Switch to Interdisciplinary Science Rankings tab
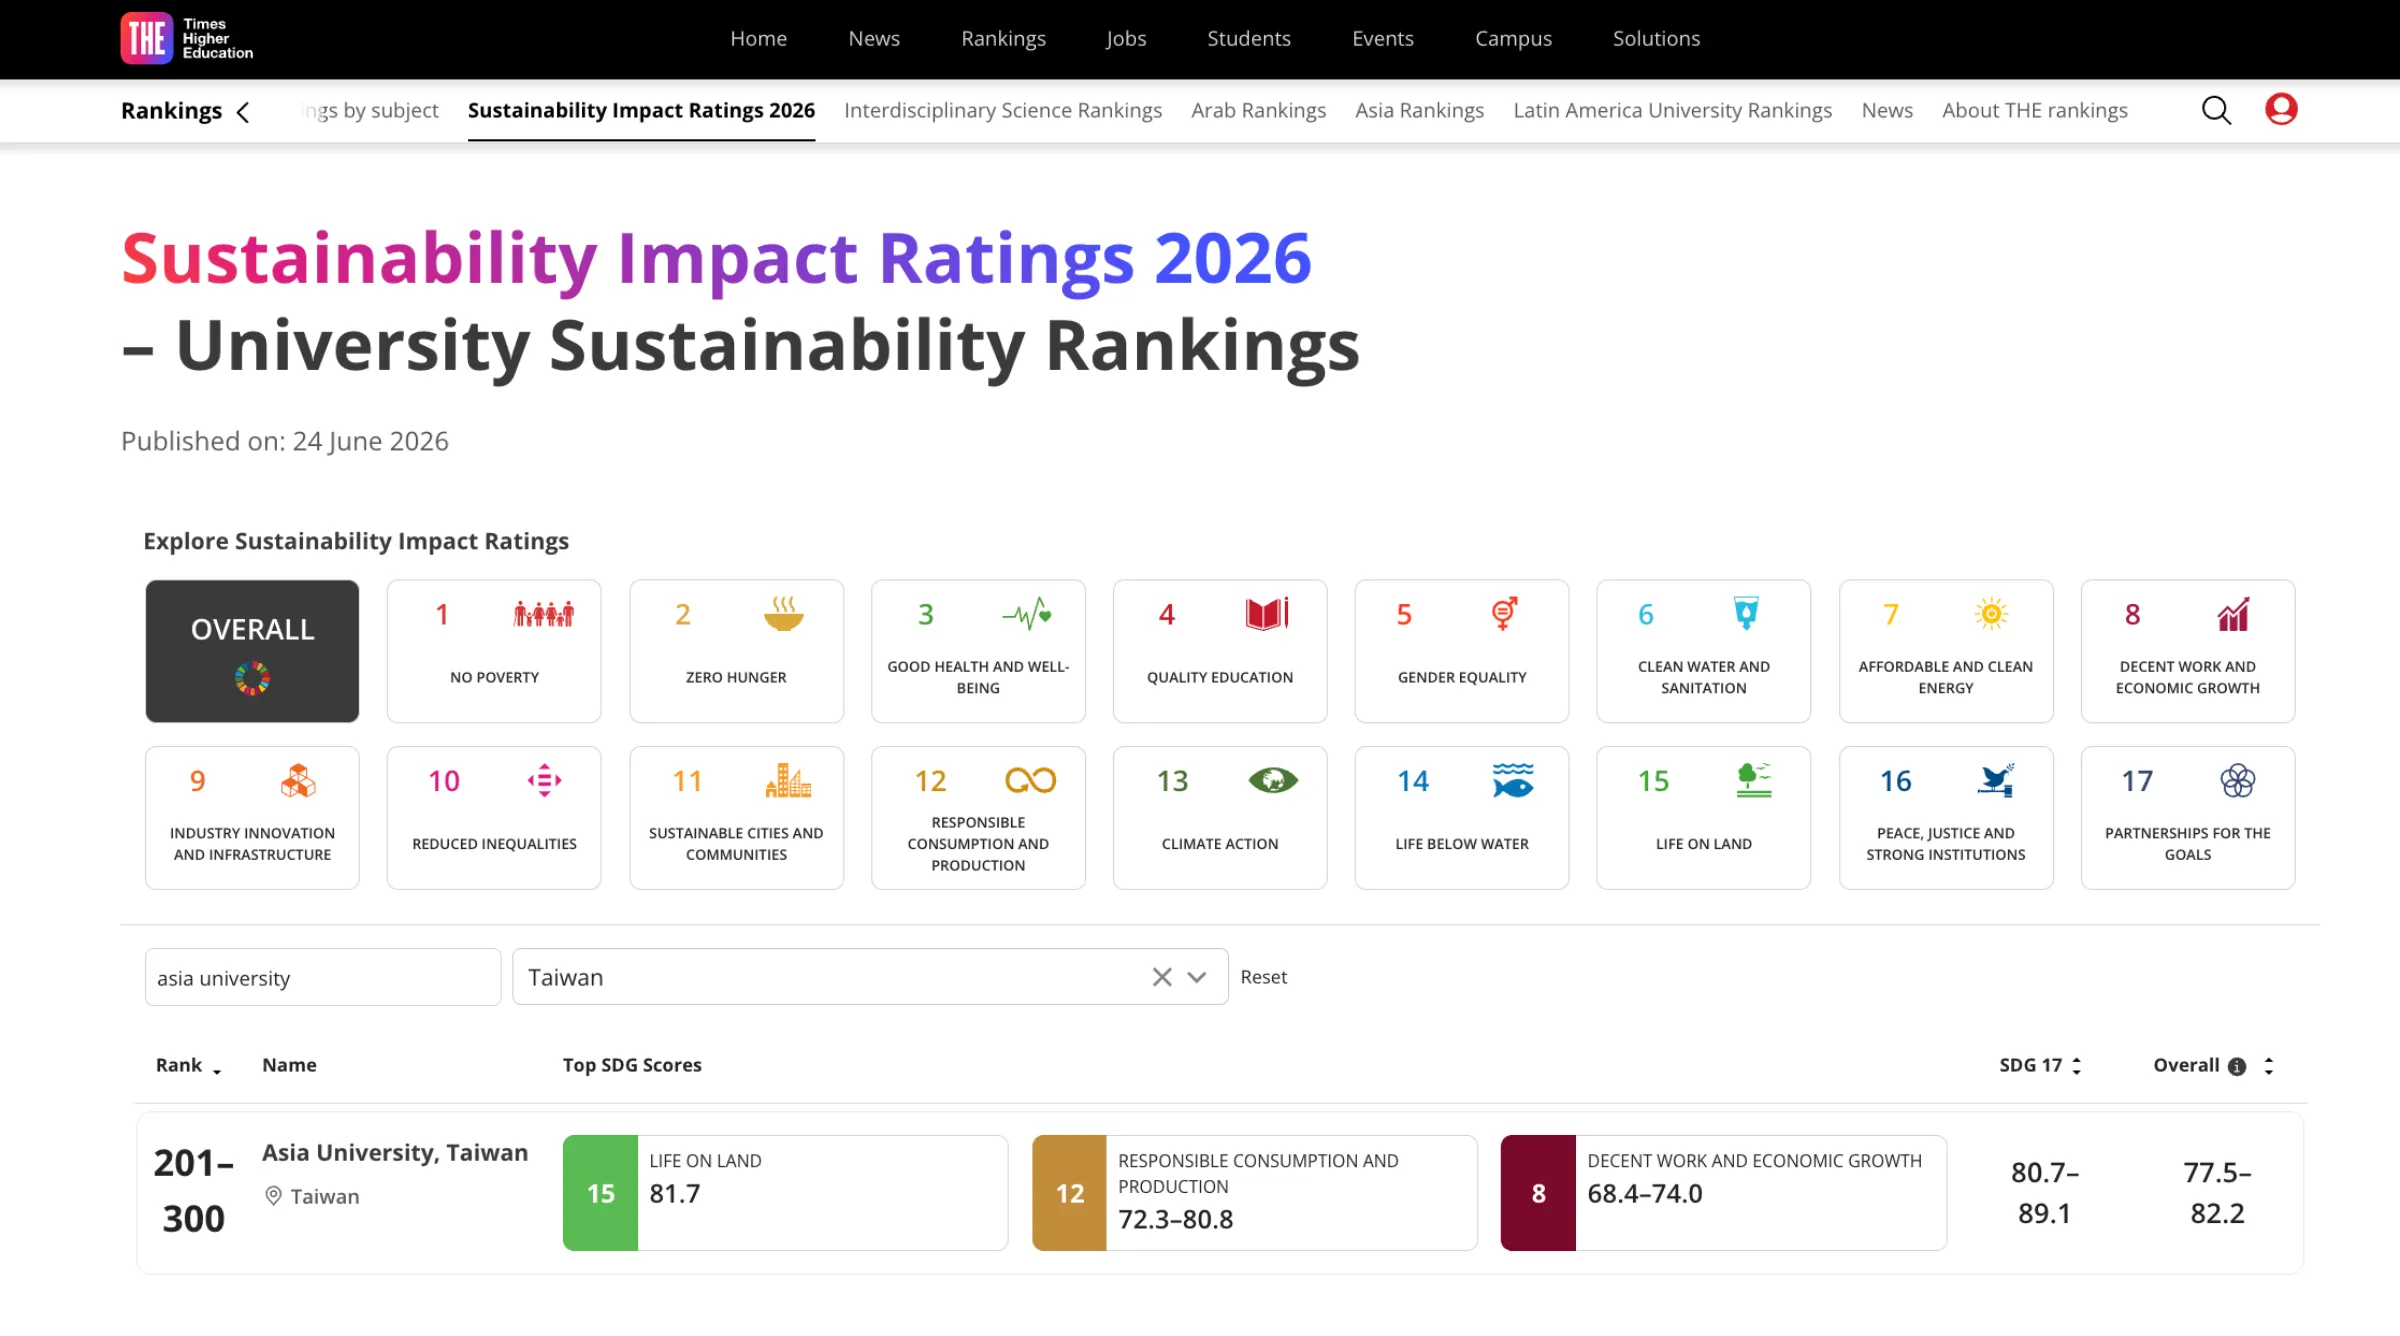 coord(1002,110)
